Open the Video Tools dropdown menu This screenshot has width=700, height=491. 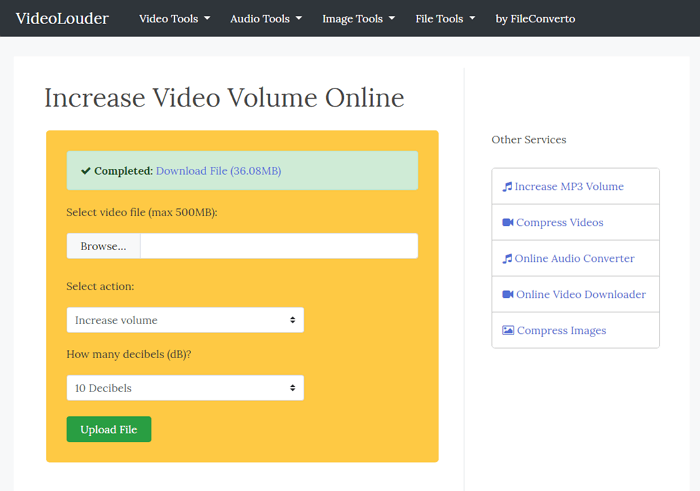175,18
